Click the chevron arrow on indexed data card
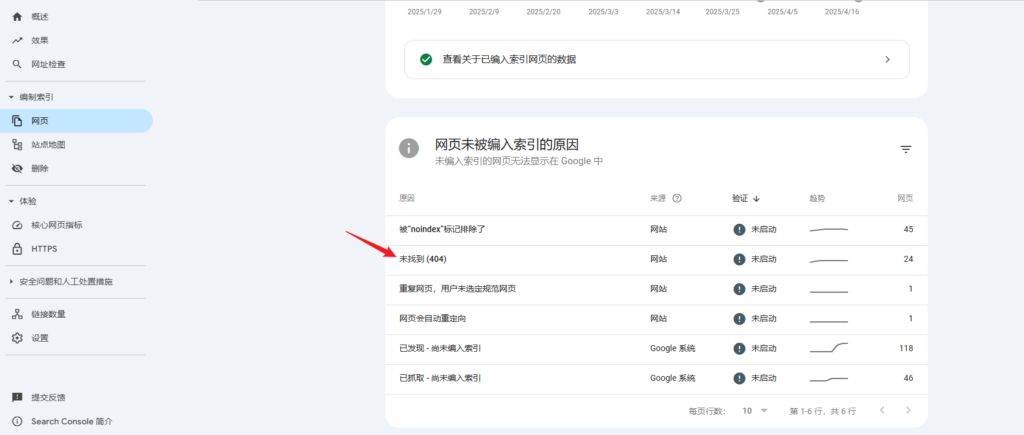The height and width of the screenshot is (435, 1024). (x=887, y=59)
